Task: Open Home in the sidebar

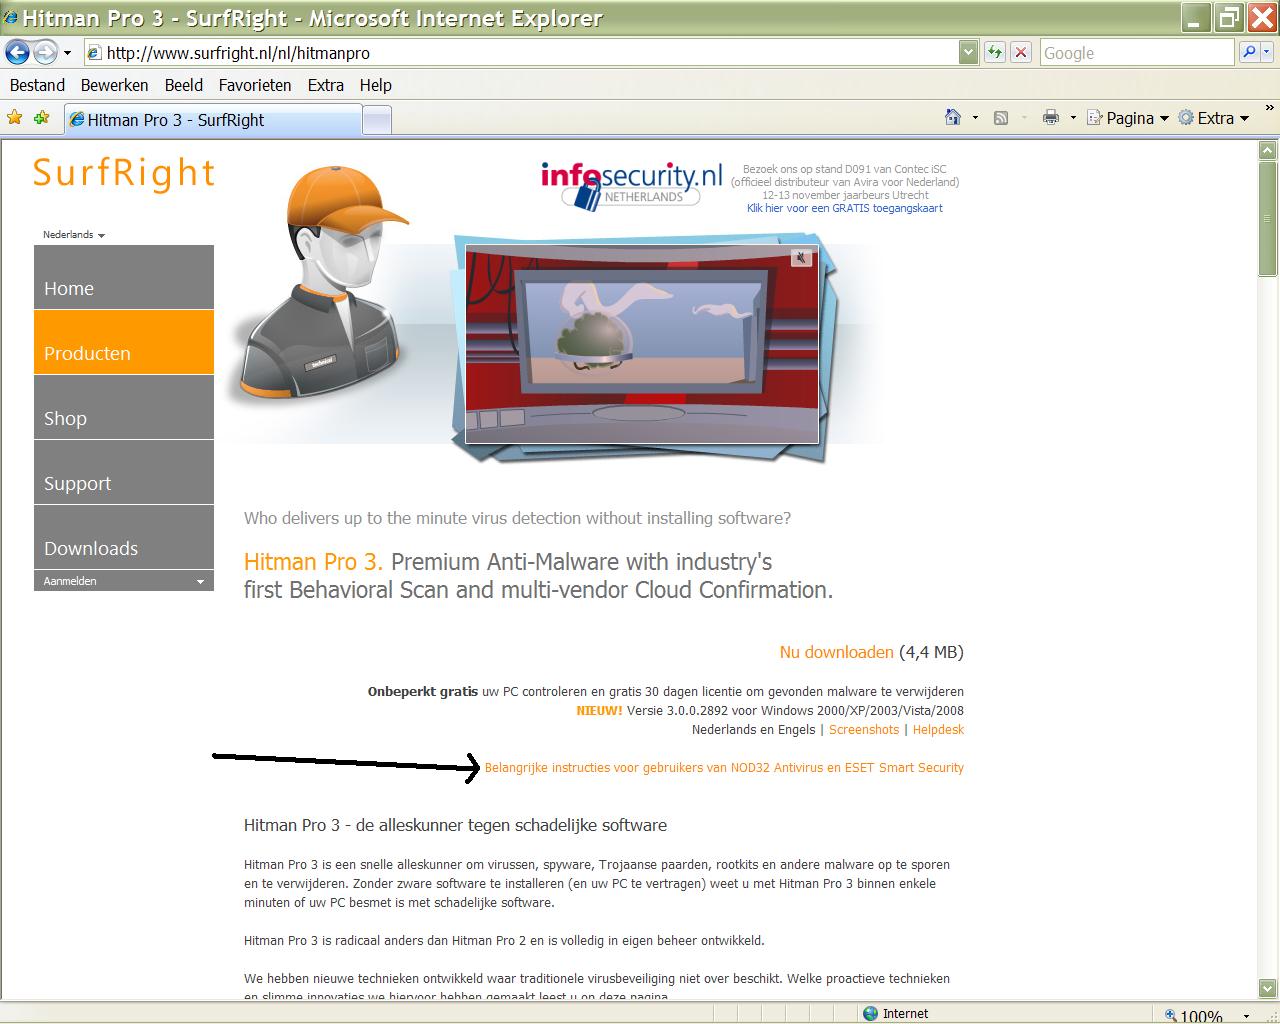Action: [124, 277]
